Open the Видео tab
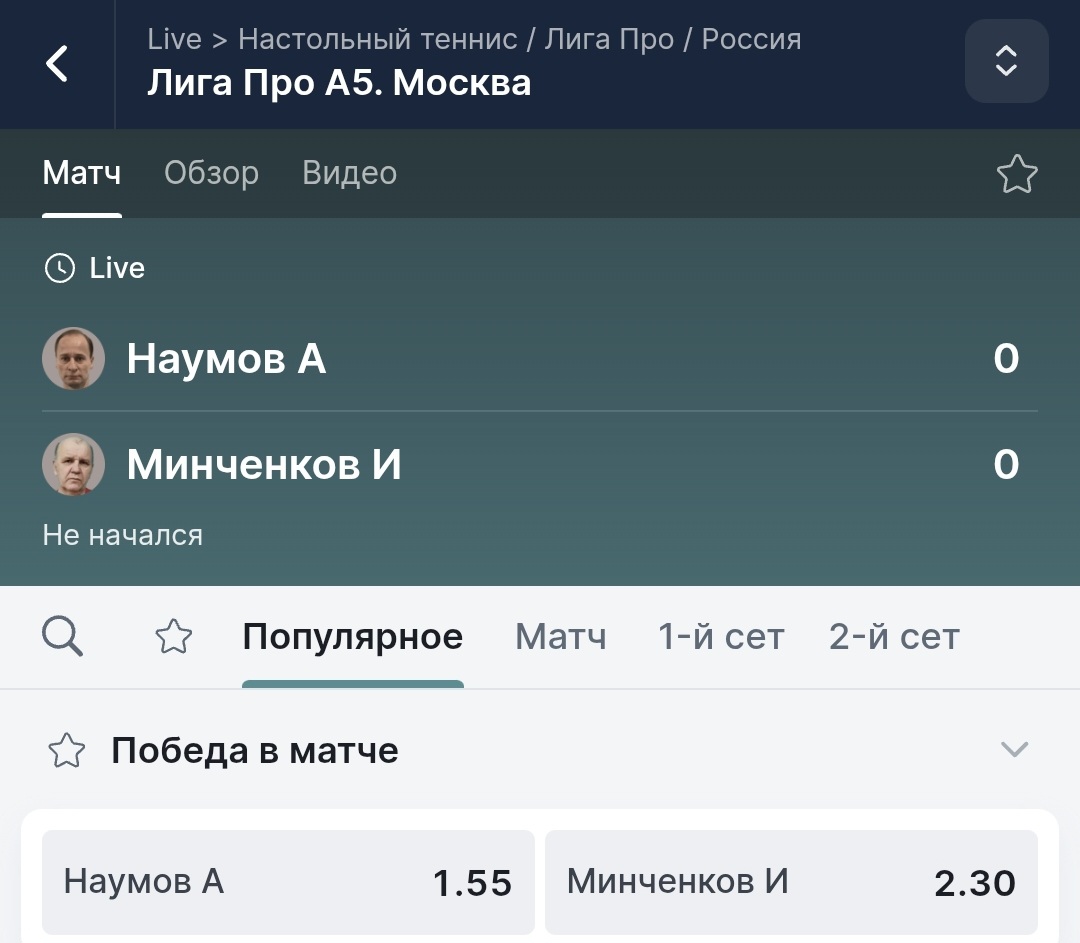 tap(349, 173)
